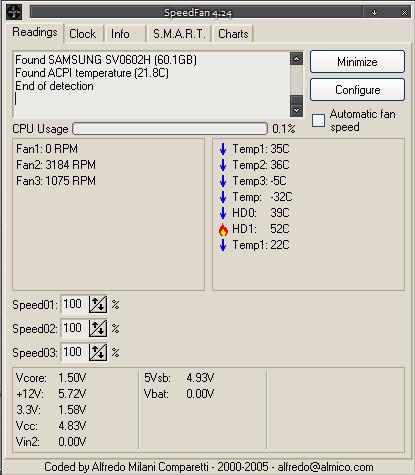Click the alfredo@almico.com footer text
The height and width of the screenshot is (475, 415).
pos(325,467)
